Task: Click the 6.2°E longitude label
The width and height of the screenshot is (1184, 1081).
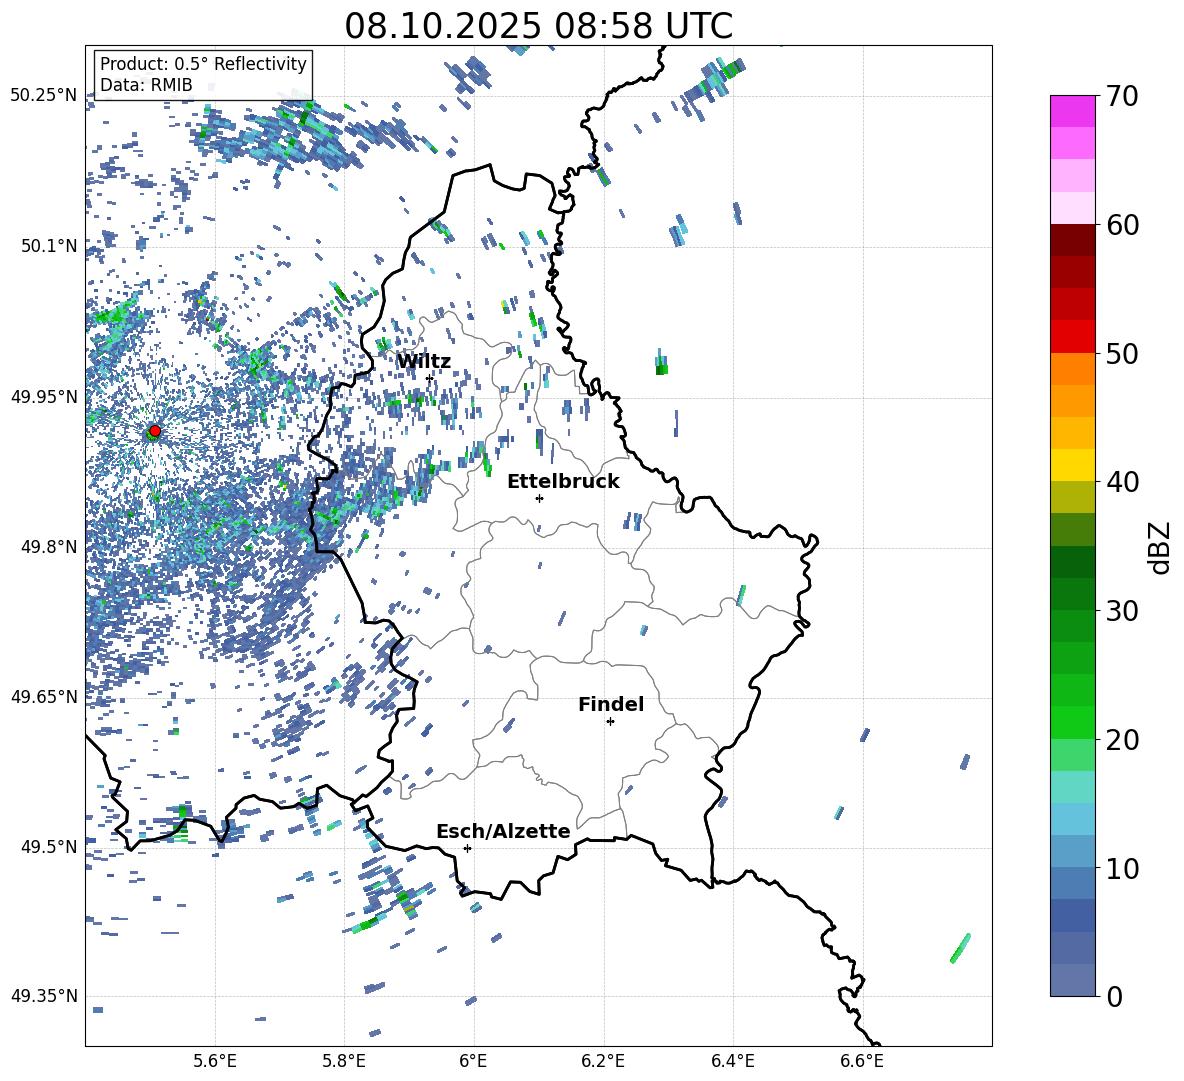Action: [x=603, y=1061]
